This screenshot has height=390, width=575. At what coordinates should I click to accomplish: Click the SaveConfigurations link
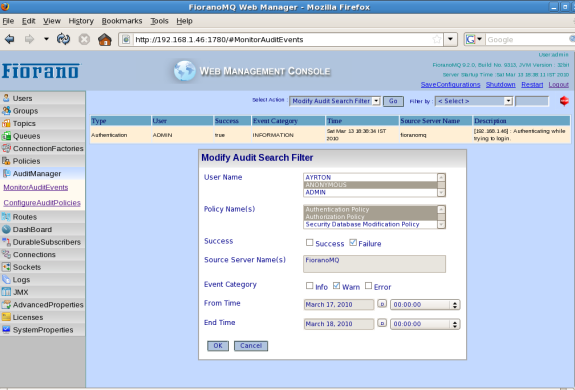point(450,85)
